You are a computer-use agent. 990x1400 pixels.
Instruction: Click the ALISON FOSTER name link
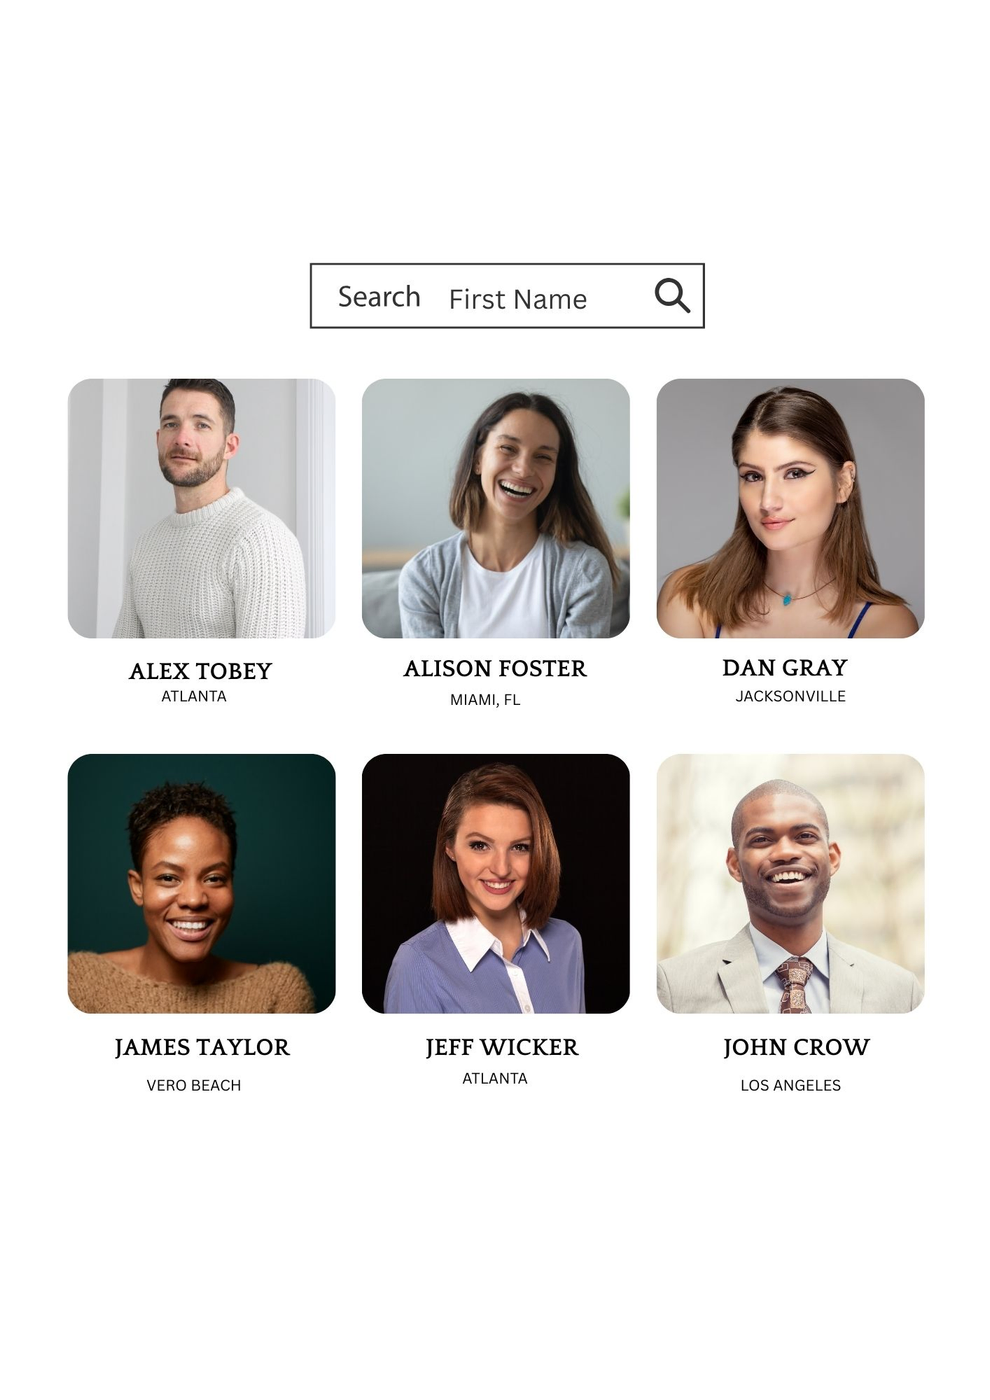tap(495, 668)
